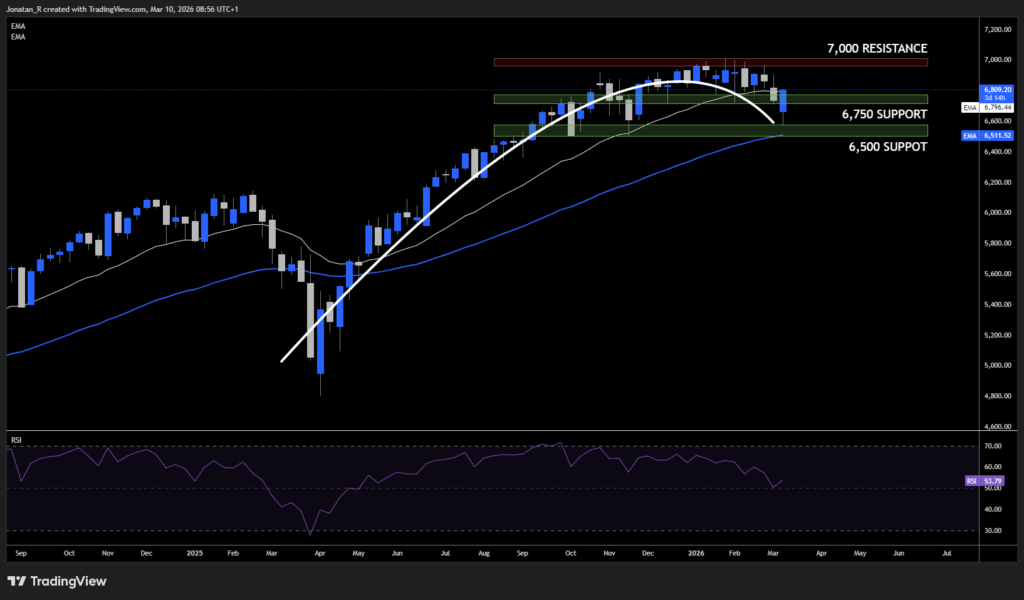
Task: Click the 2026 label on the time axis
Action: pyautogui.click(x=697, y=552)
